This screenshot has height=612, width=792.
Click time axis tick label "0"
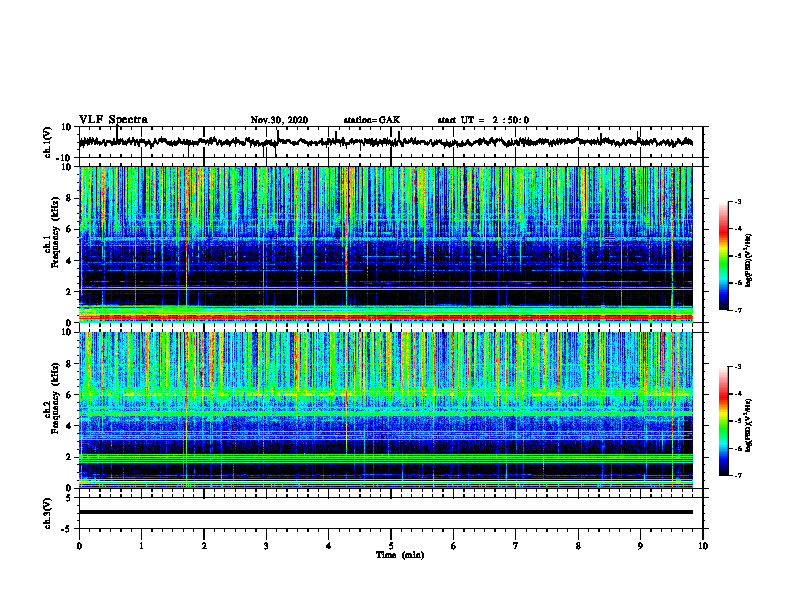[79, 546]
